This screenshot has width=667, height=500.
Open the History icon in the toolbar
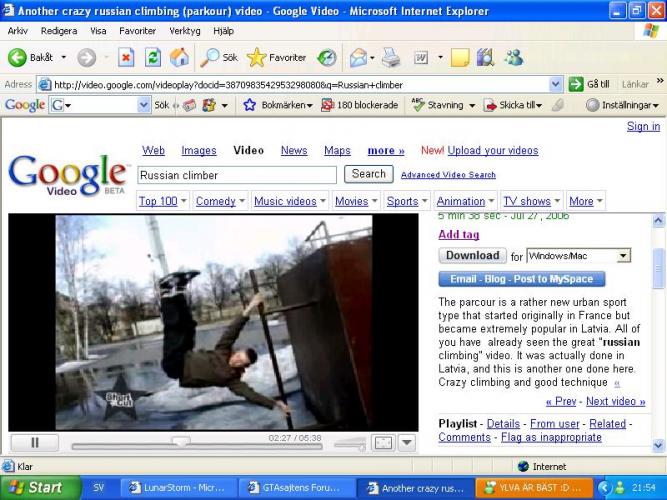click(x=327, y=58)
